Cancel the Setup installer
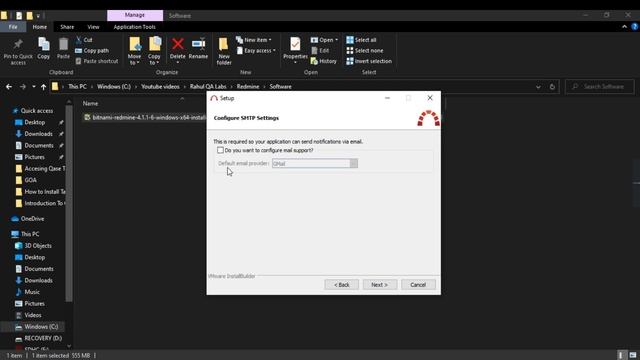Image resolution: width=640 pixels, height=360 pixels. (x=418, y=284)
